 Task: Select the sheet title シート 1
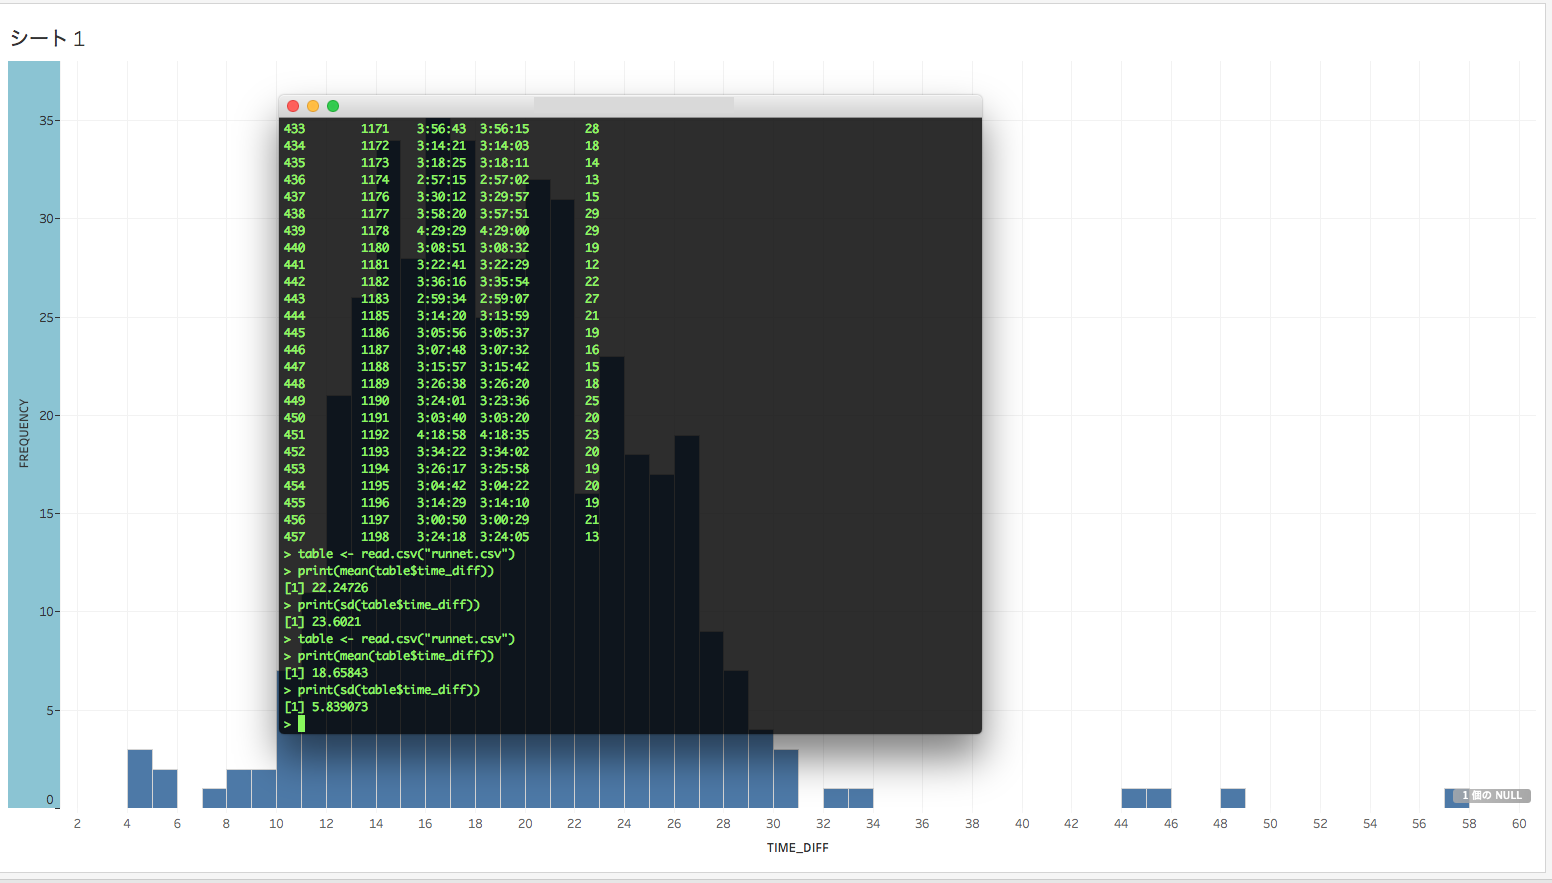click(x=48, y=39)
